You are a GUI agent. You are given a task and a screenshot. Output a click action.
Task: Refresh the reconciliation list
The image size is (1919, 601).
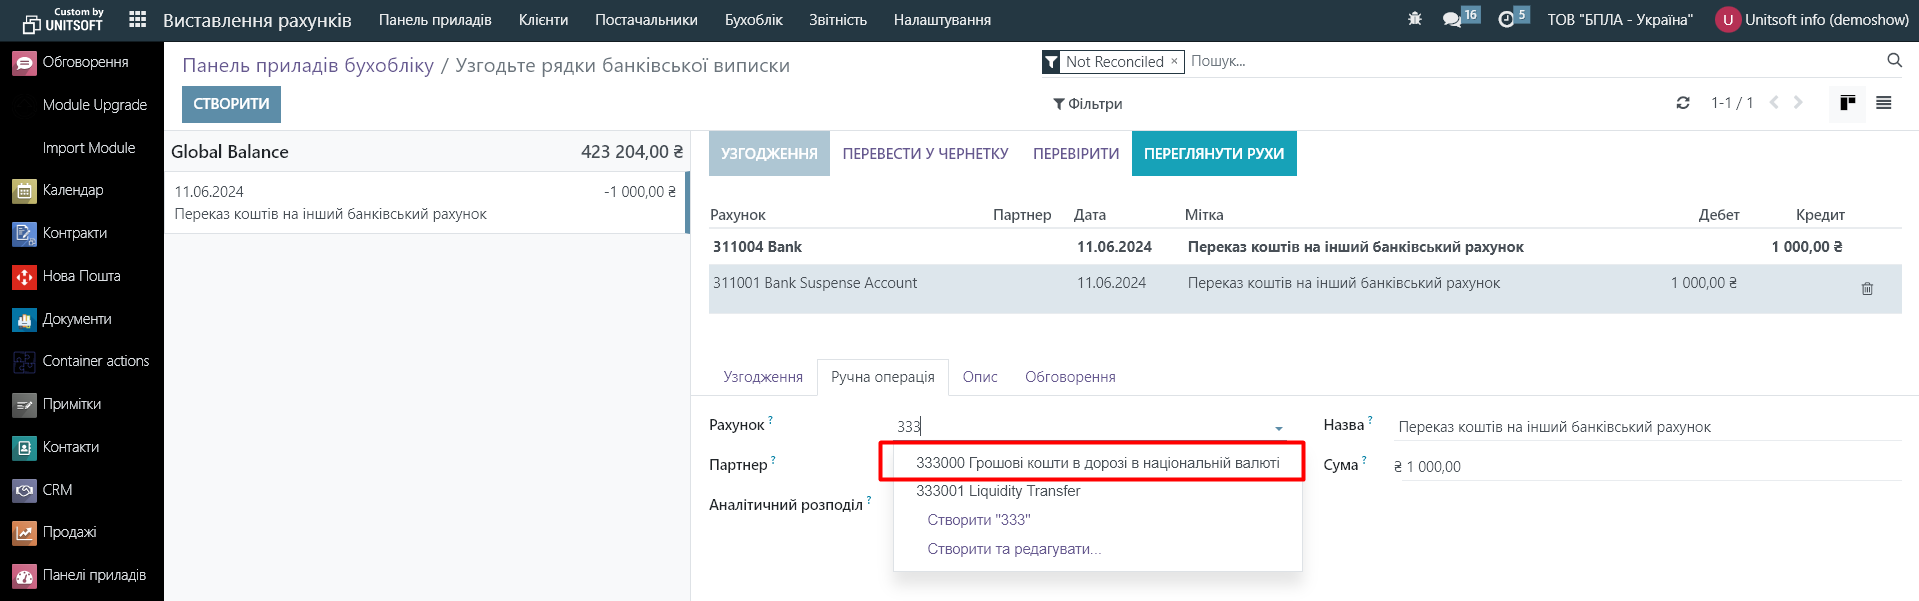tap(1683, 103)
